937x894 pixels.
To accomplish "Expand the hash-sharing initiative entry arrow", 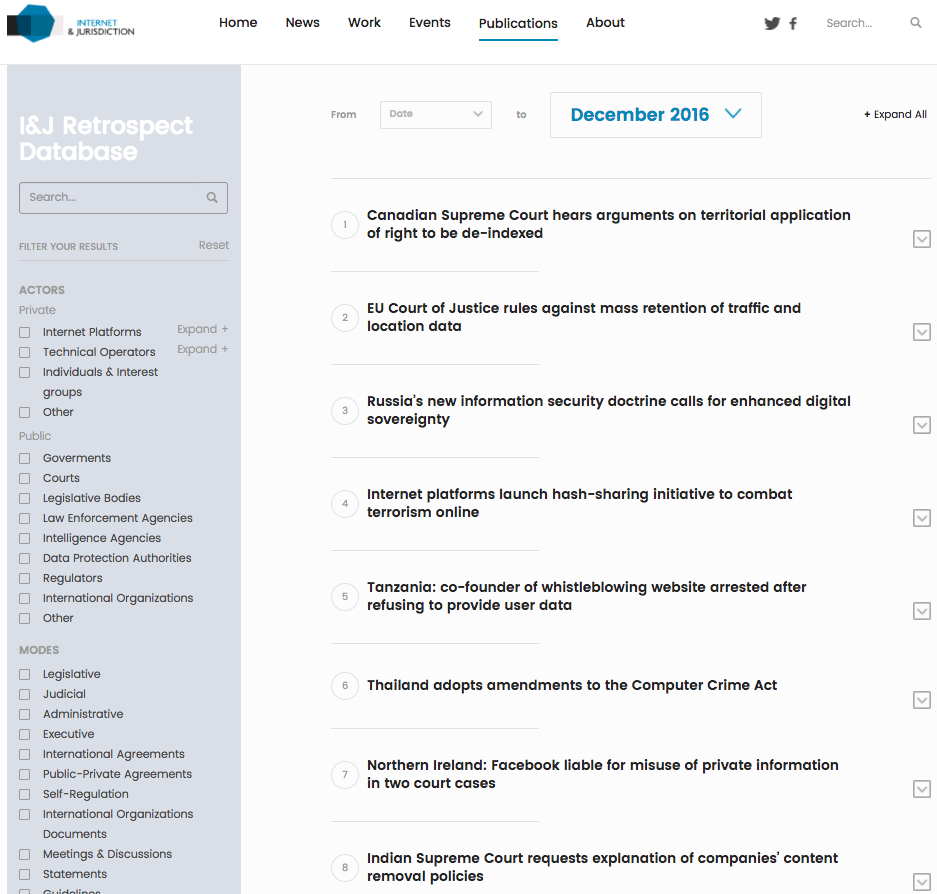I will [x=921, y=518].
